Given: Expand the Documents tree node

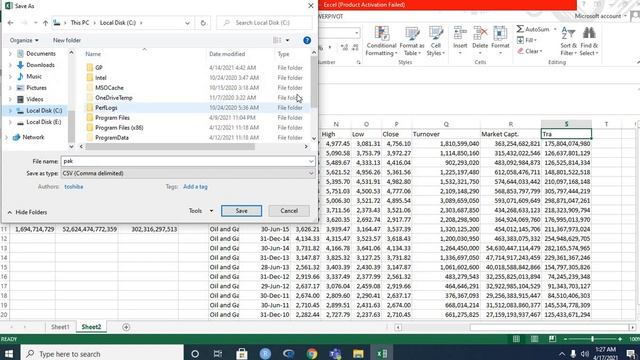Looking at the screenshot, I should coord(10,53).
